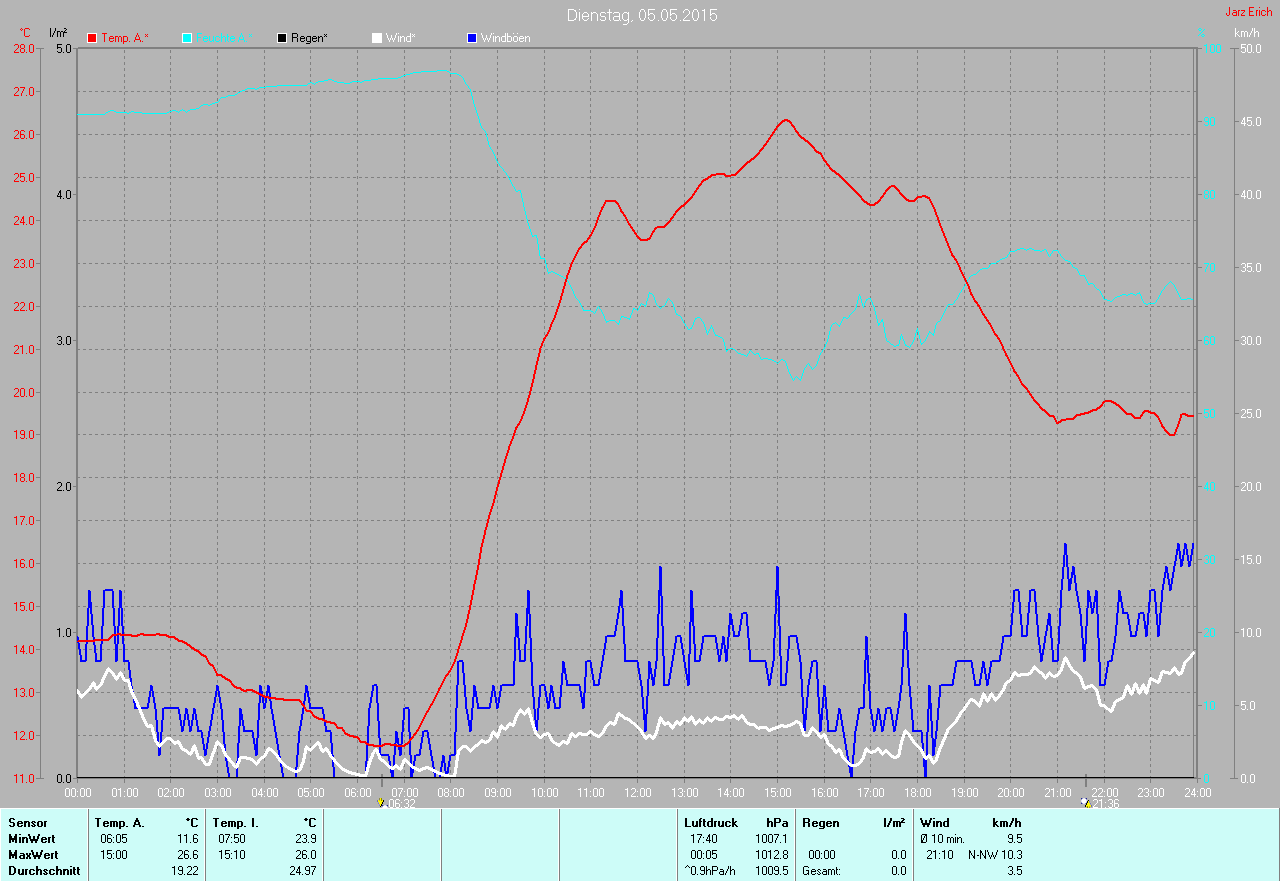Click minimum outdoor temperature value '11.6'

(188, 839)
